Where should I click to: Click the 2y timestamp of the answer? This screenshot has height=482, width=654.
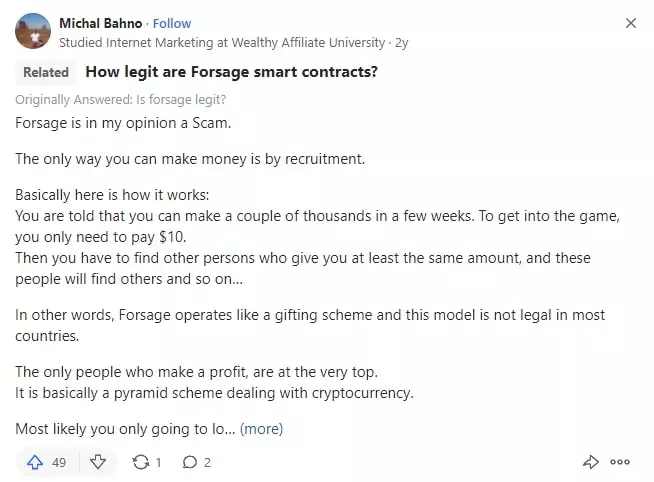pos(402,43)
